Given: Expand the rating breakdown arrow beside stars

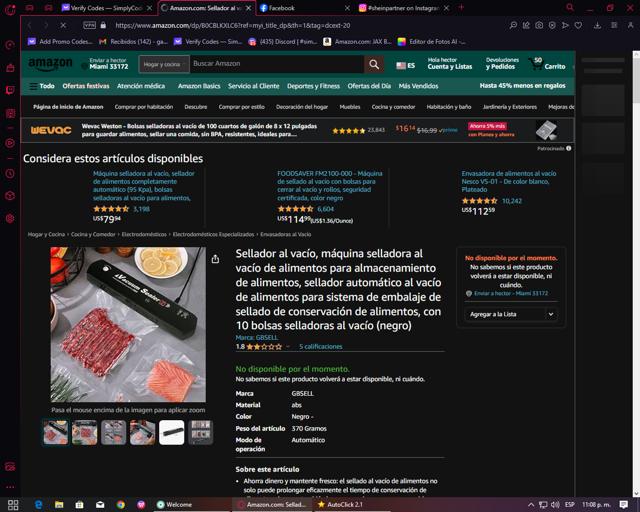Looking at the screenshot, I should pos(288,347).
